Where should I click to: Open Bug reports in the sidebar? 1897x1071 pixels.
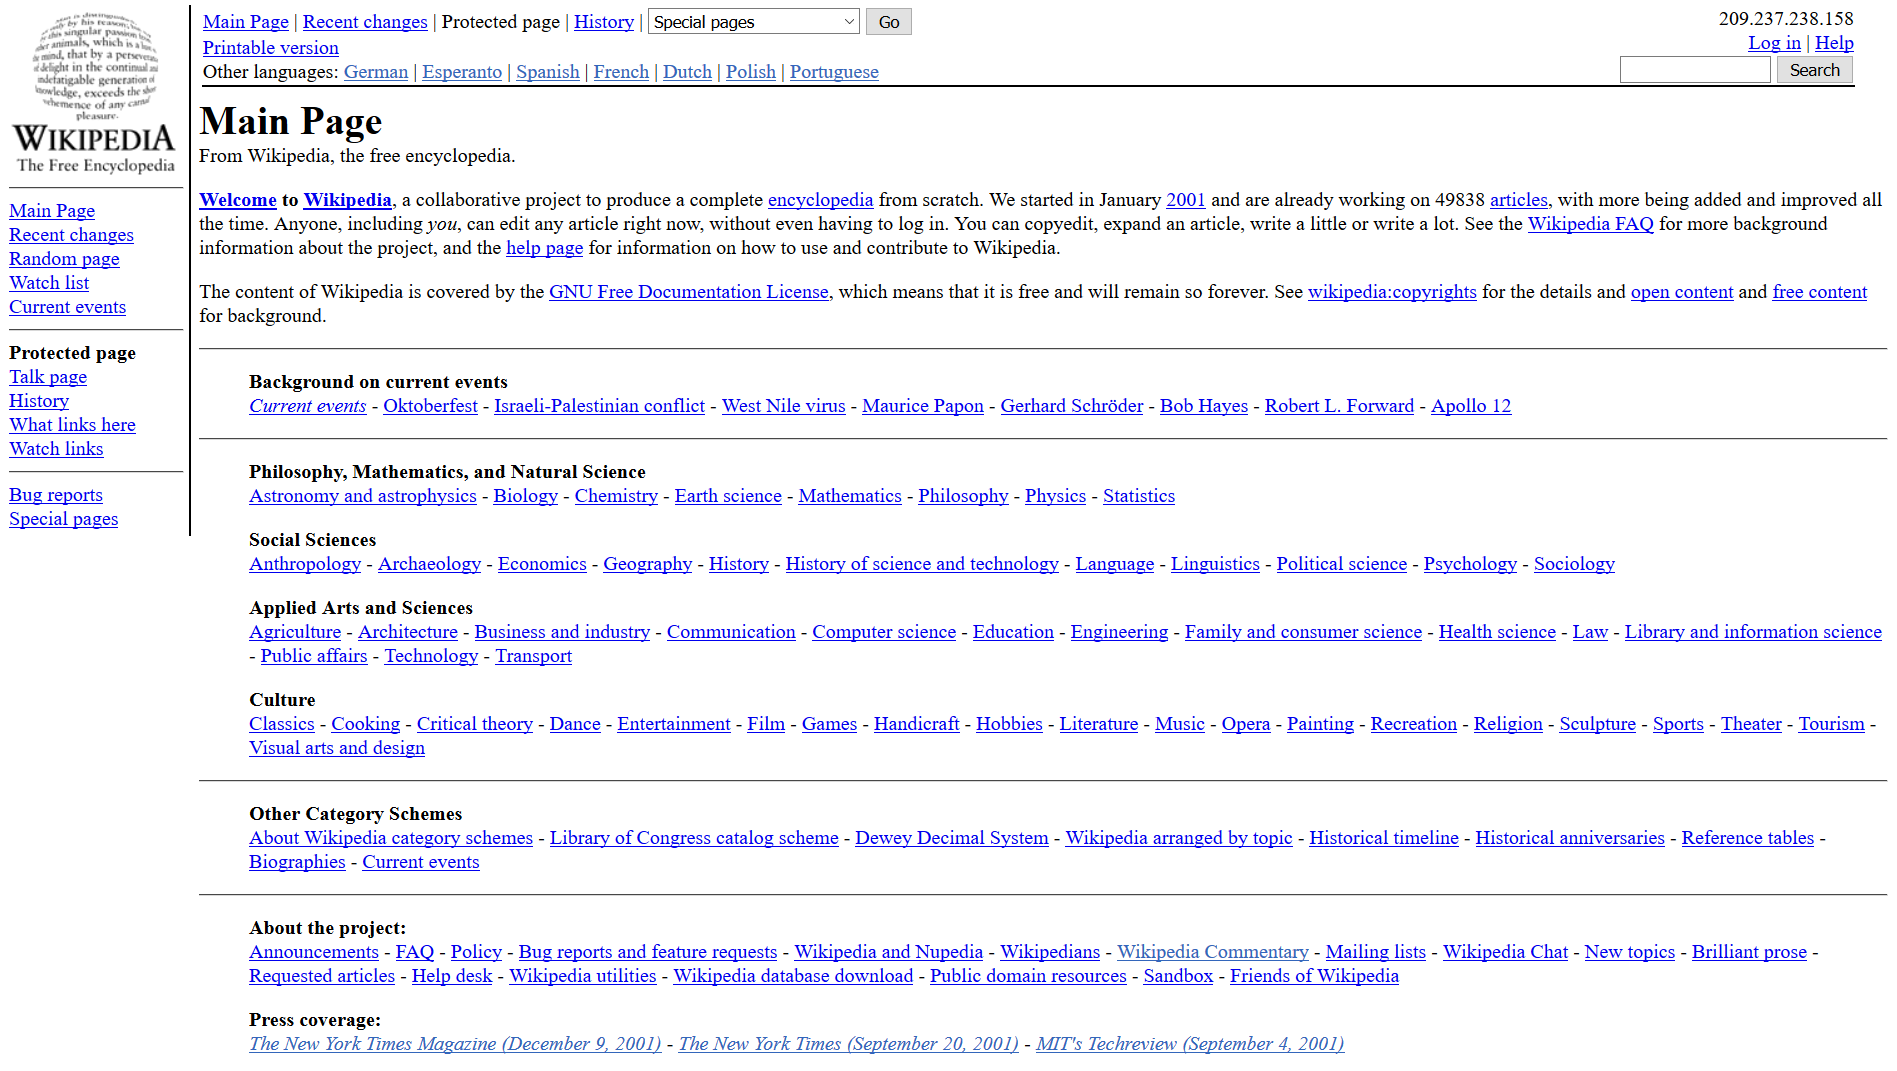tap(56, 495)
